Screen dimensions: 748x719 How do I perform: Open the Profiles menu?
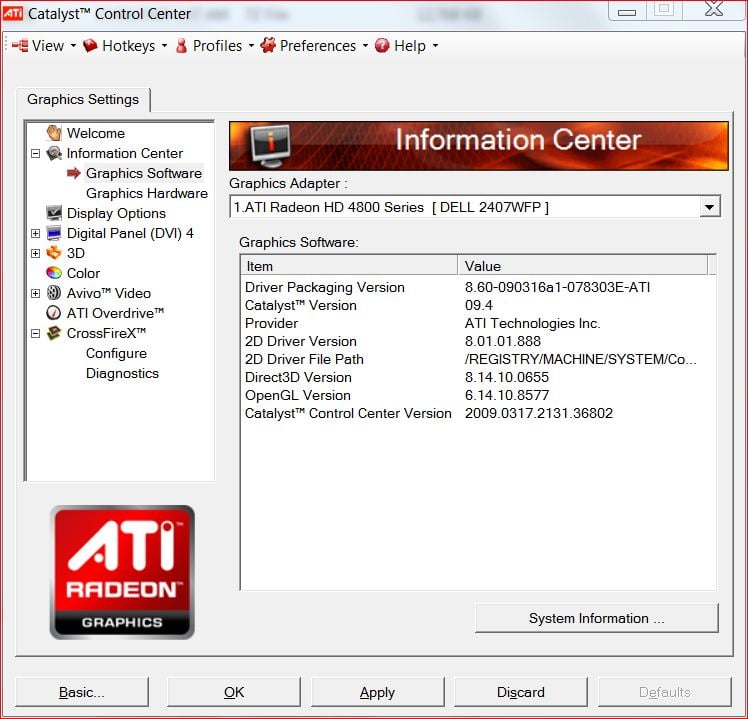coord(215,46)
